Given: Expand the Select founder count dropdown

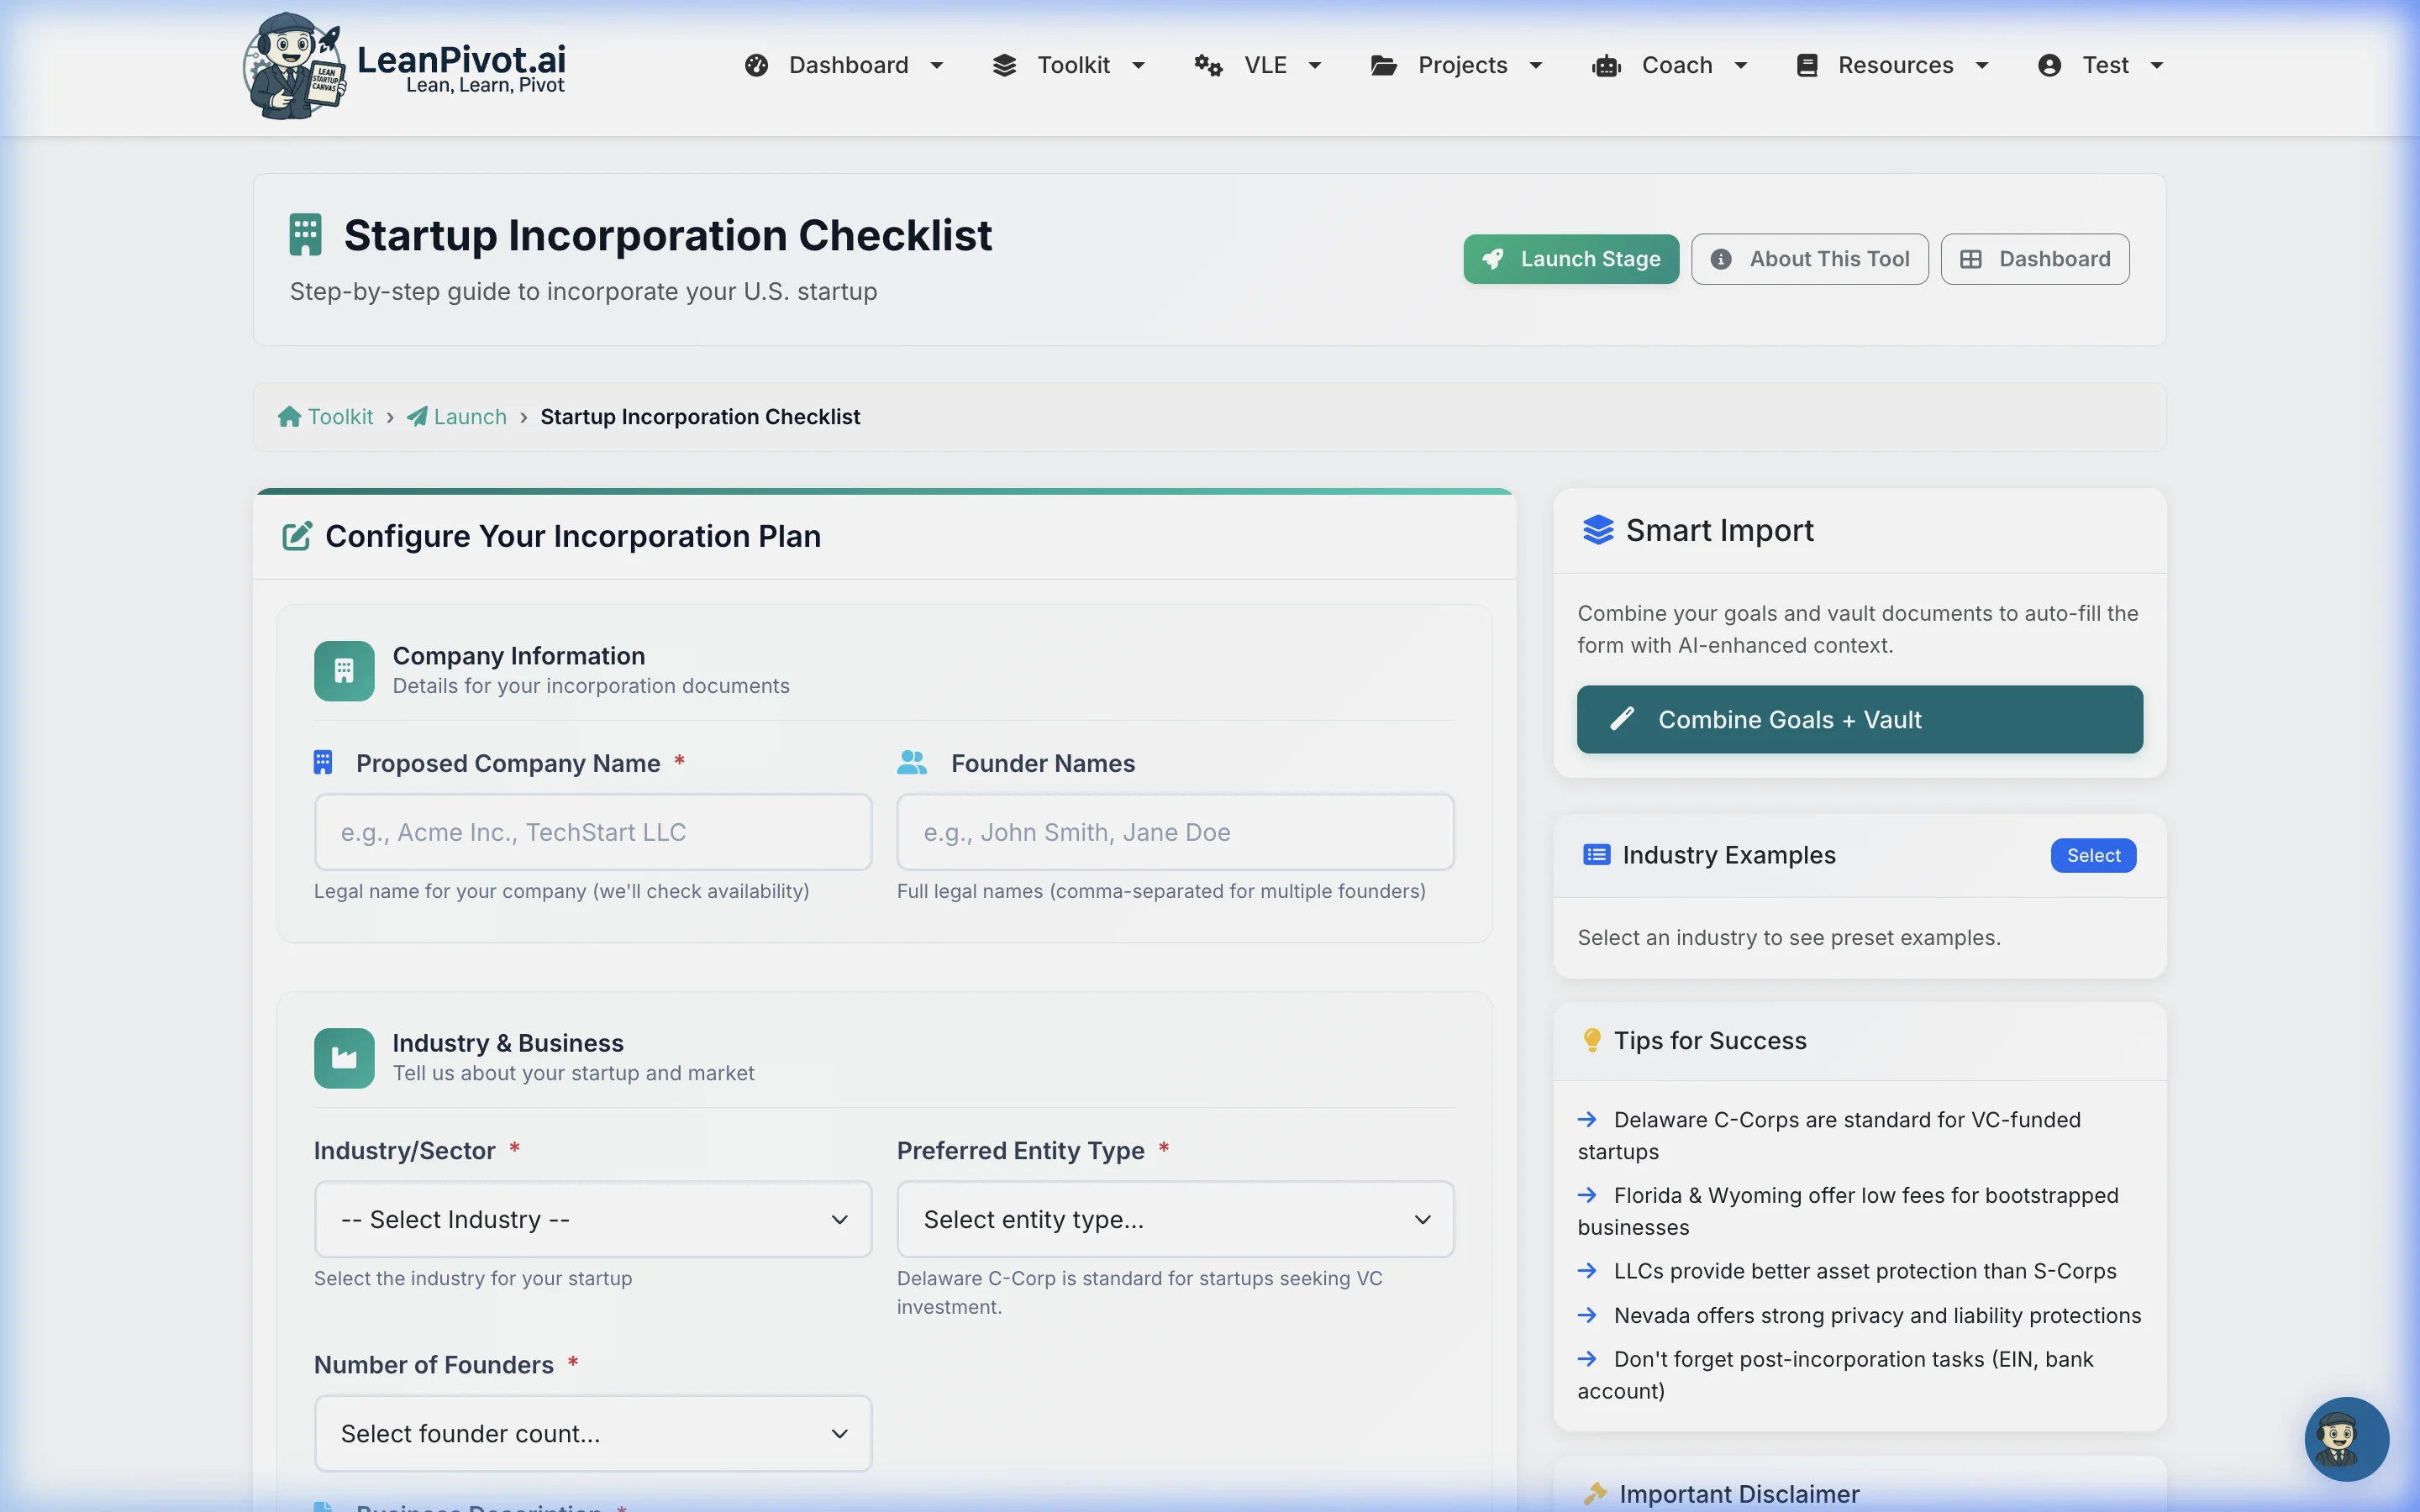Looking at the screenshot, I should [592, 1432].
